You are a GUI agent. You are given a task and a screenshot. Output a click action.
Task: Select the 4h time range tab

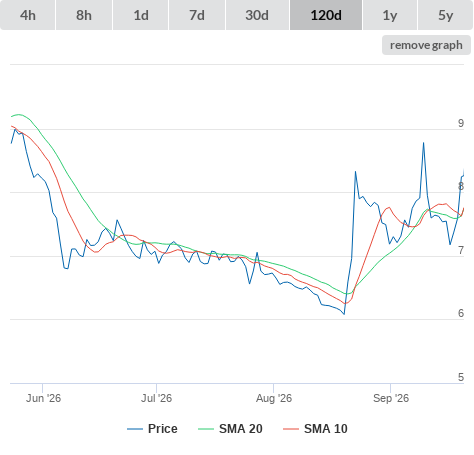[x=28, y=15]
